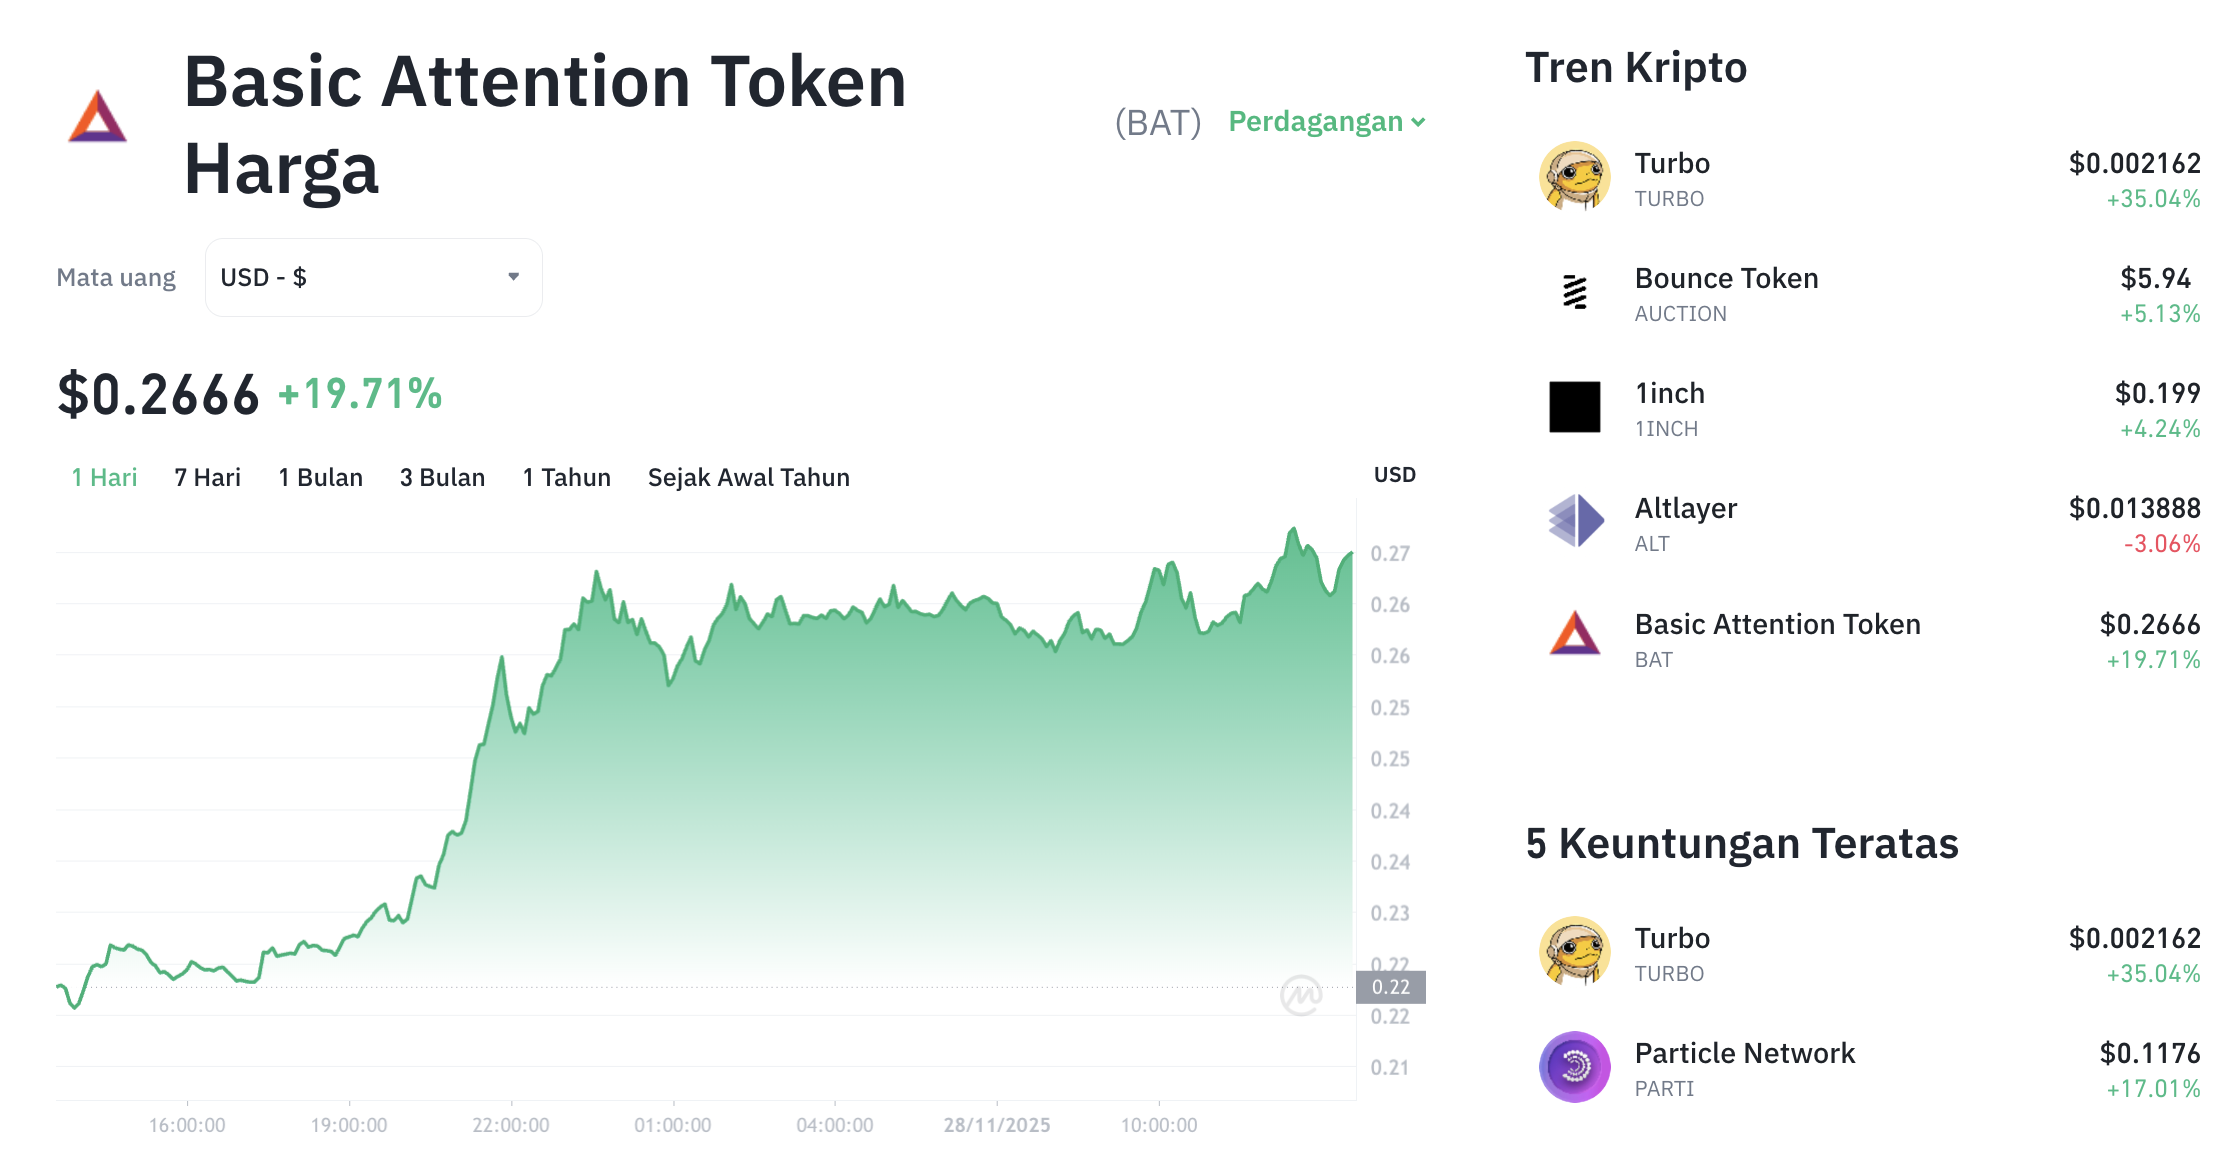Click the Turbo icon under 5 Keuntungan Teratas

[1574, 951]
